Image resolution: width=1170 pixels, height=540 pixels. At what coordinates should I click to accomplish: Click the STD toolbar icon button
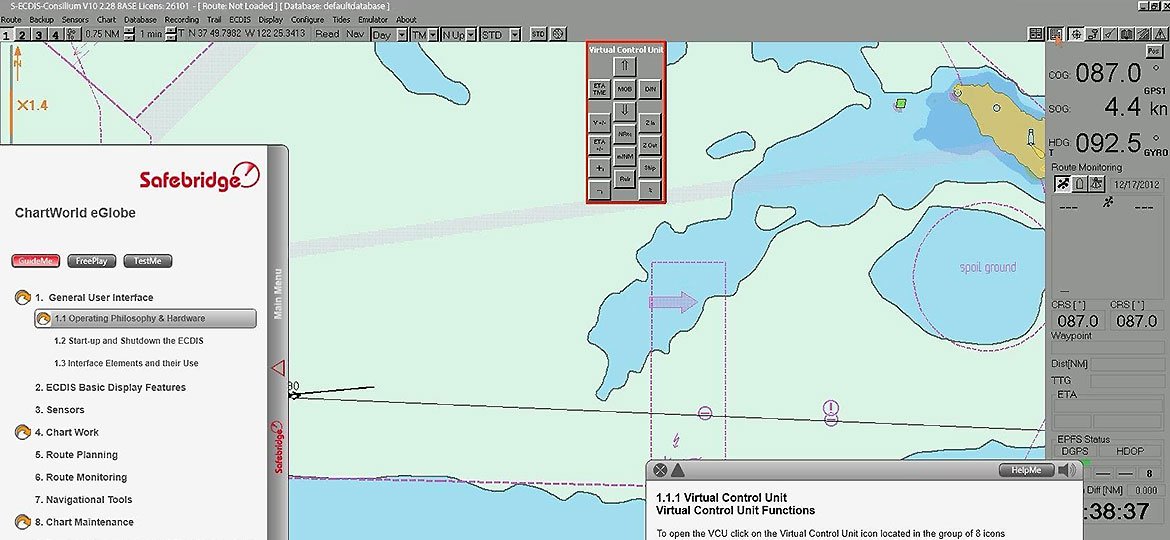click(538, 34)
